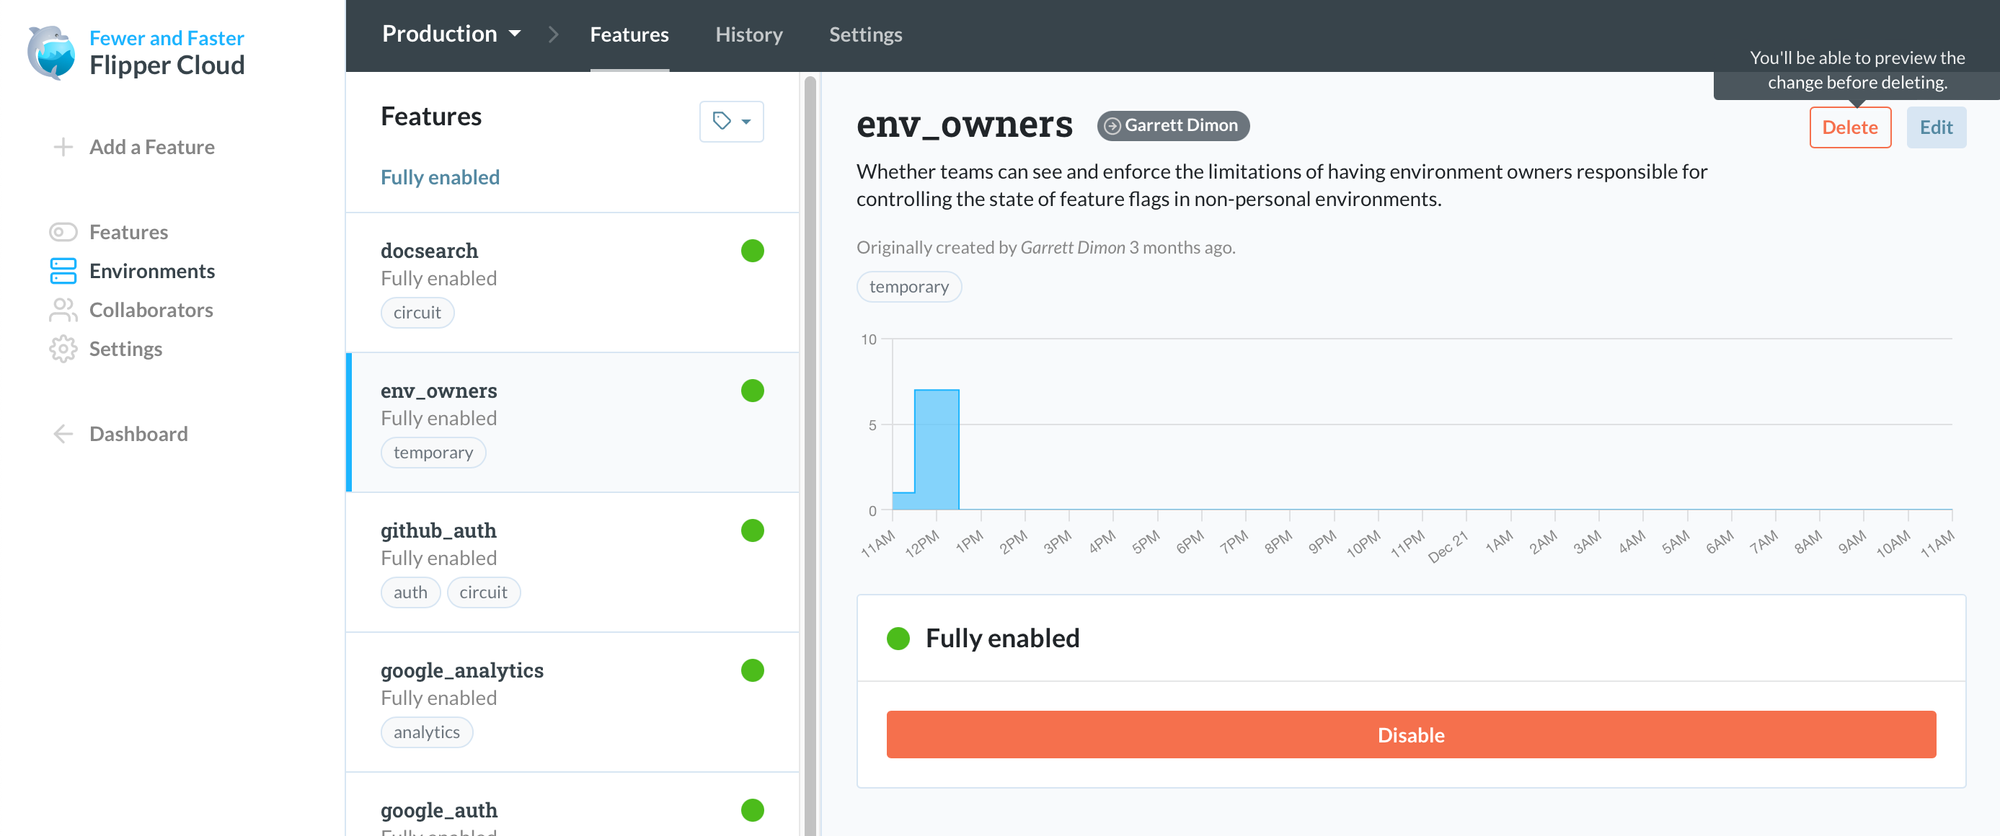Disable the env_owners feature
Image resolution: width=2000 pixels, height=836 pixels.
pyautogui.click(x=1411, y=735)
